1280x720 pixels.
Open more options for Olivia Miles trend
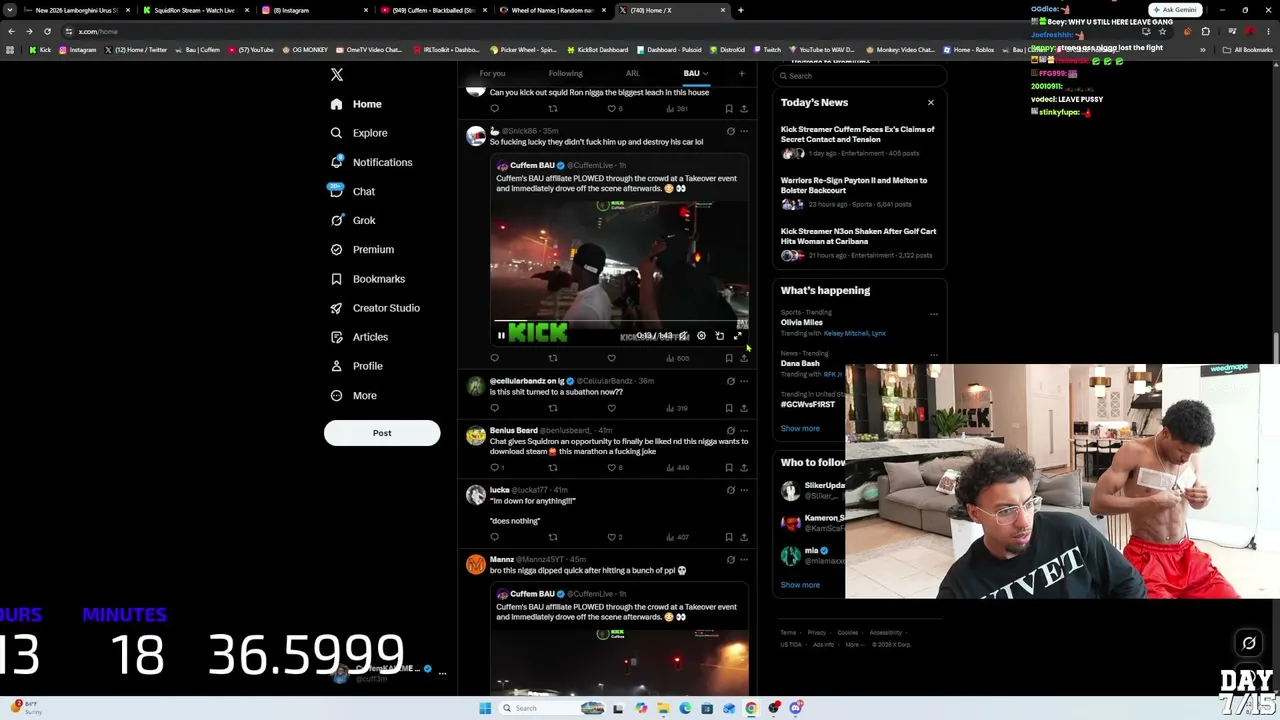coord(934,314)
